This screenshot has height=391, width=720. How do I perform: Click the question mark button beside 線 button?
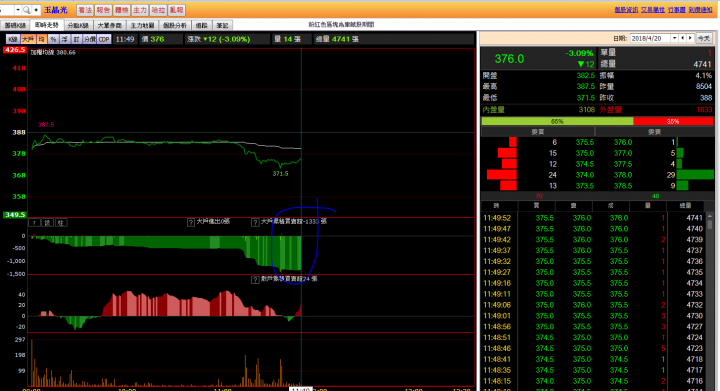pyautogui.click(x=34, y=223)
